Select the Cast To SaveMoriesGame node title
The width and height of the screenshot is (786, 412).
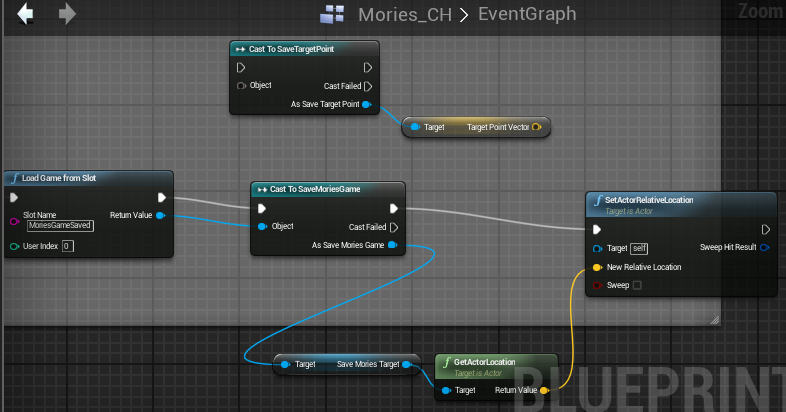coord(315,189)
